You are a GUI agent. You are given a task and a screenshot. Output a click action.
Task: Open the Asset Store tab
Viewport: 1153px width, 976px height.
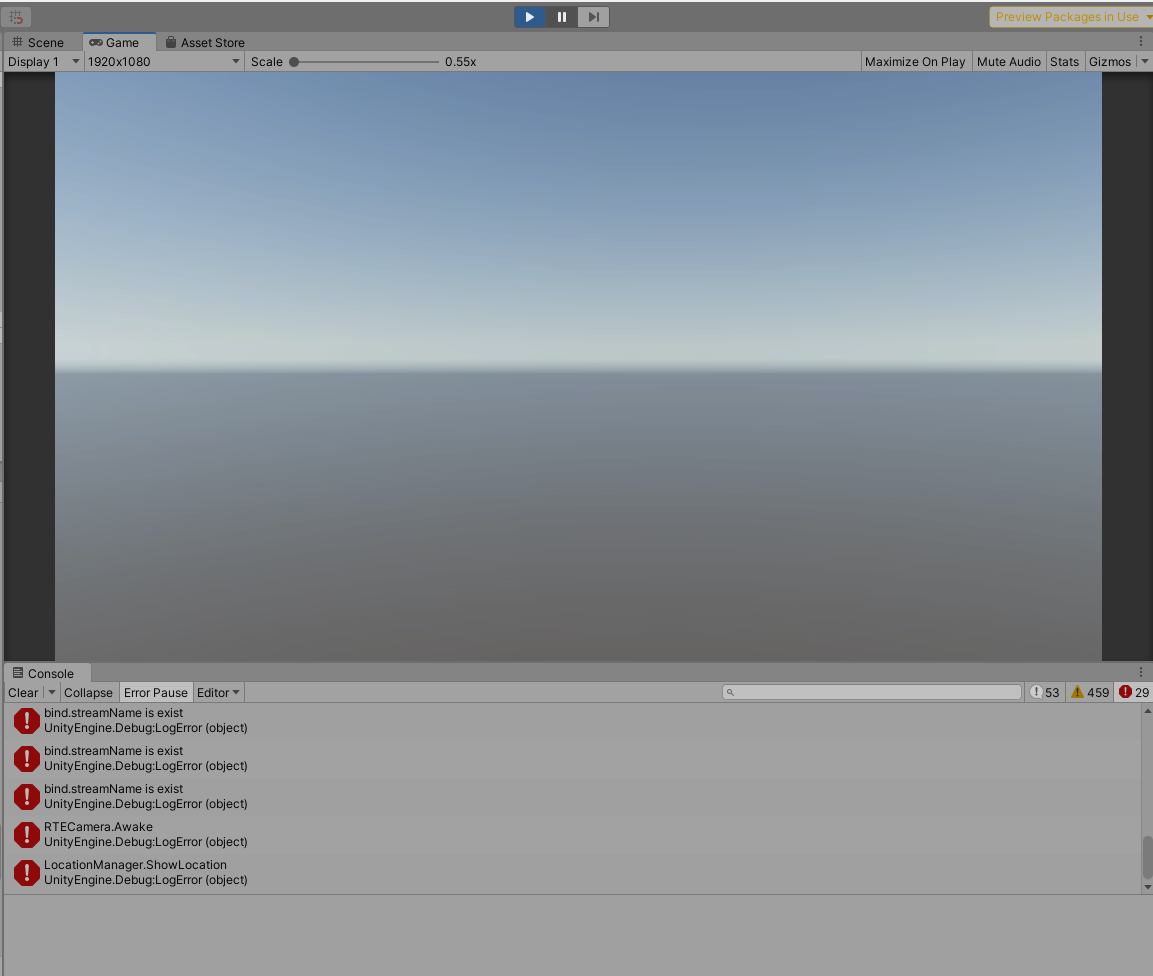click(x=204, y=42)
